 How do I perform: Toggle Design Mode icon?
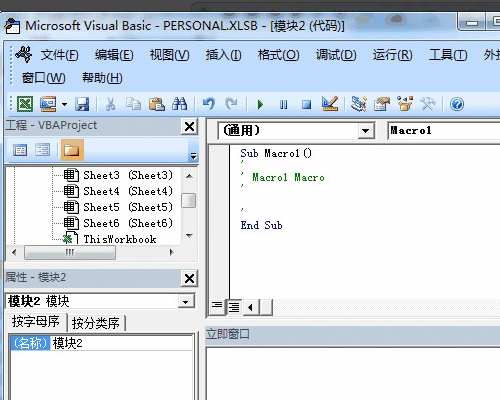(x=330, y=104)
